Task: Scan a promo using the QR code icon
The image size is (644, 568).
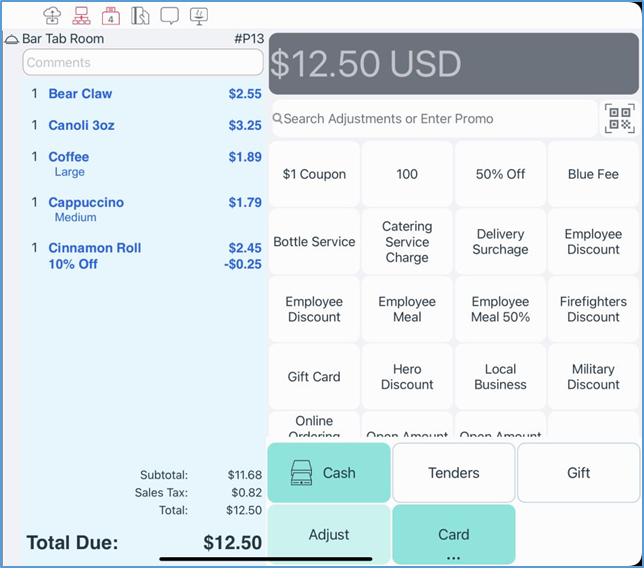Action: pyautogui.click(x=619, y=119)
